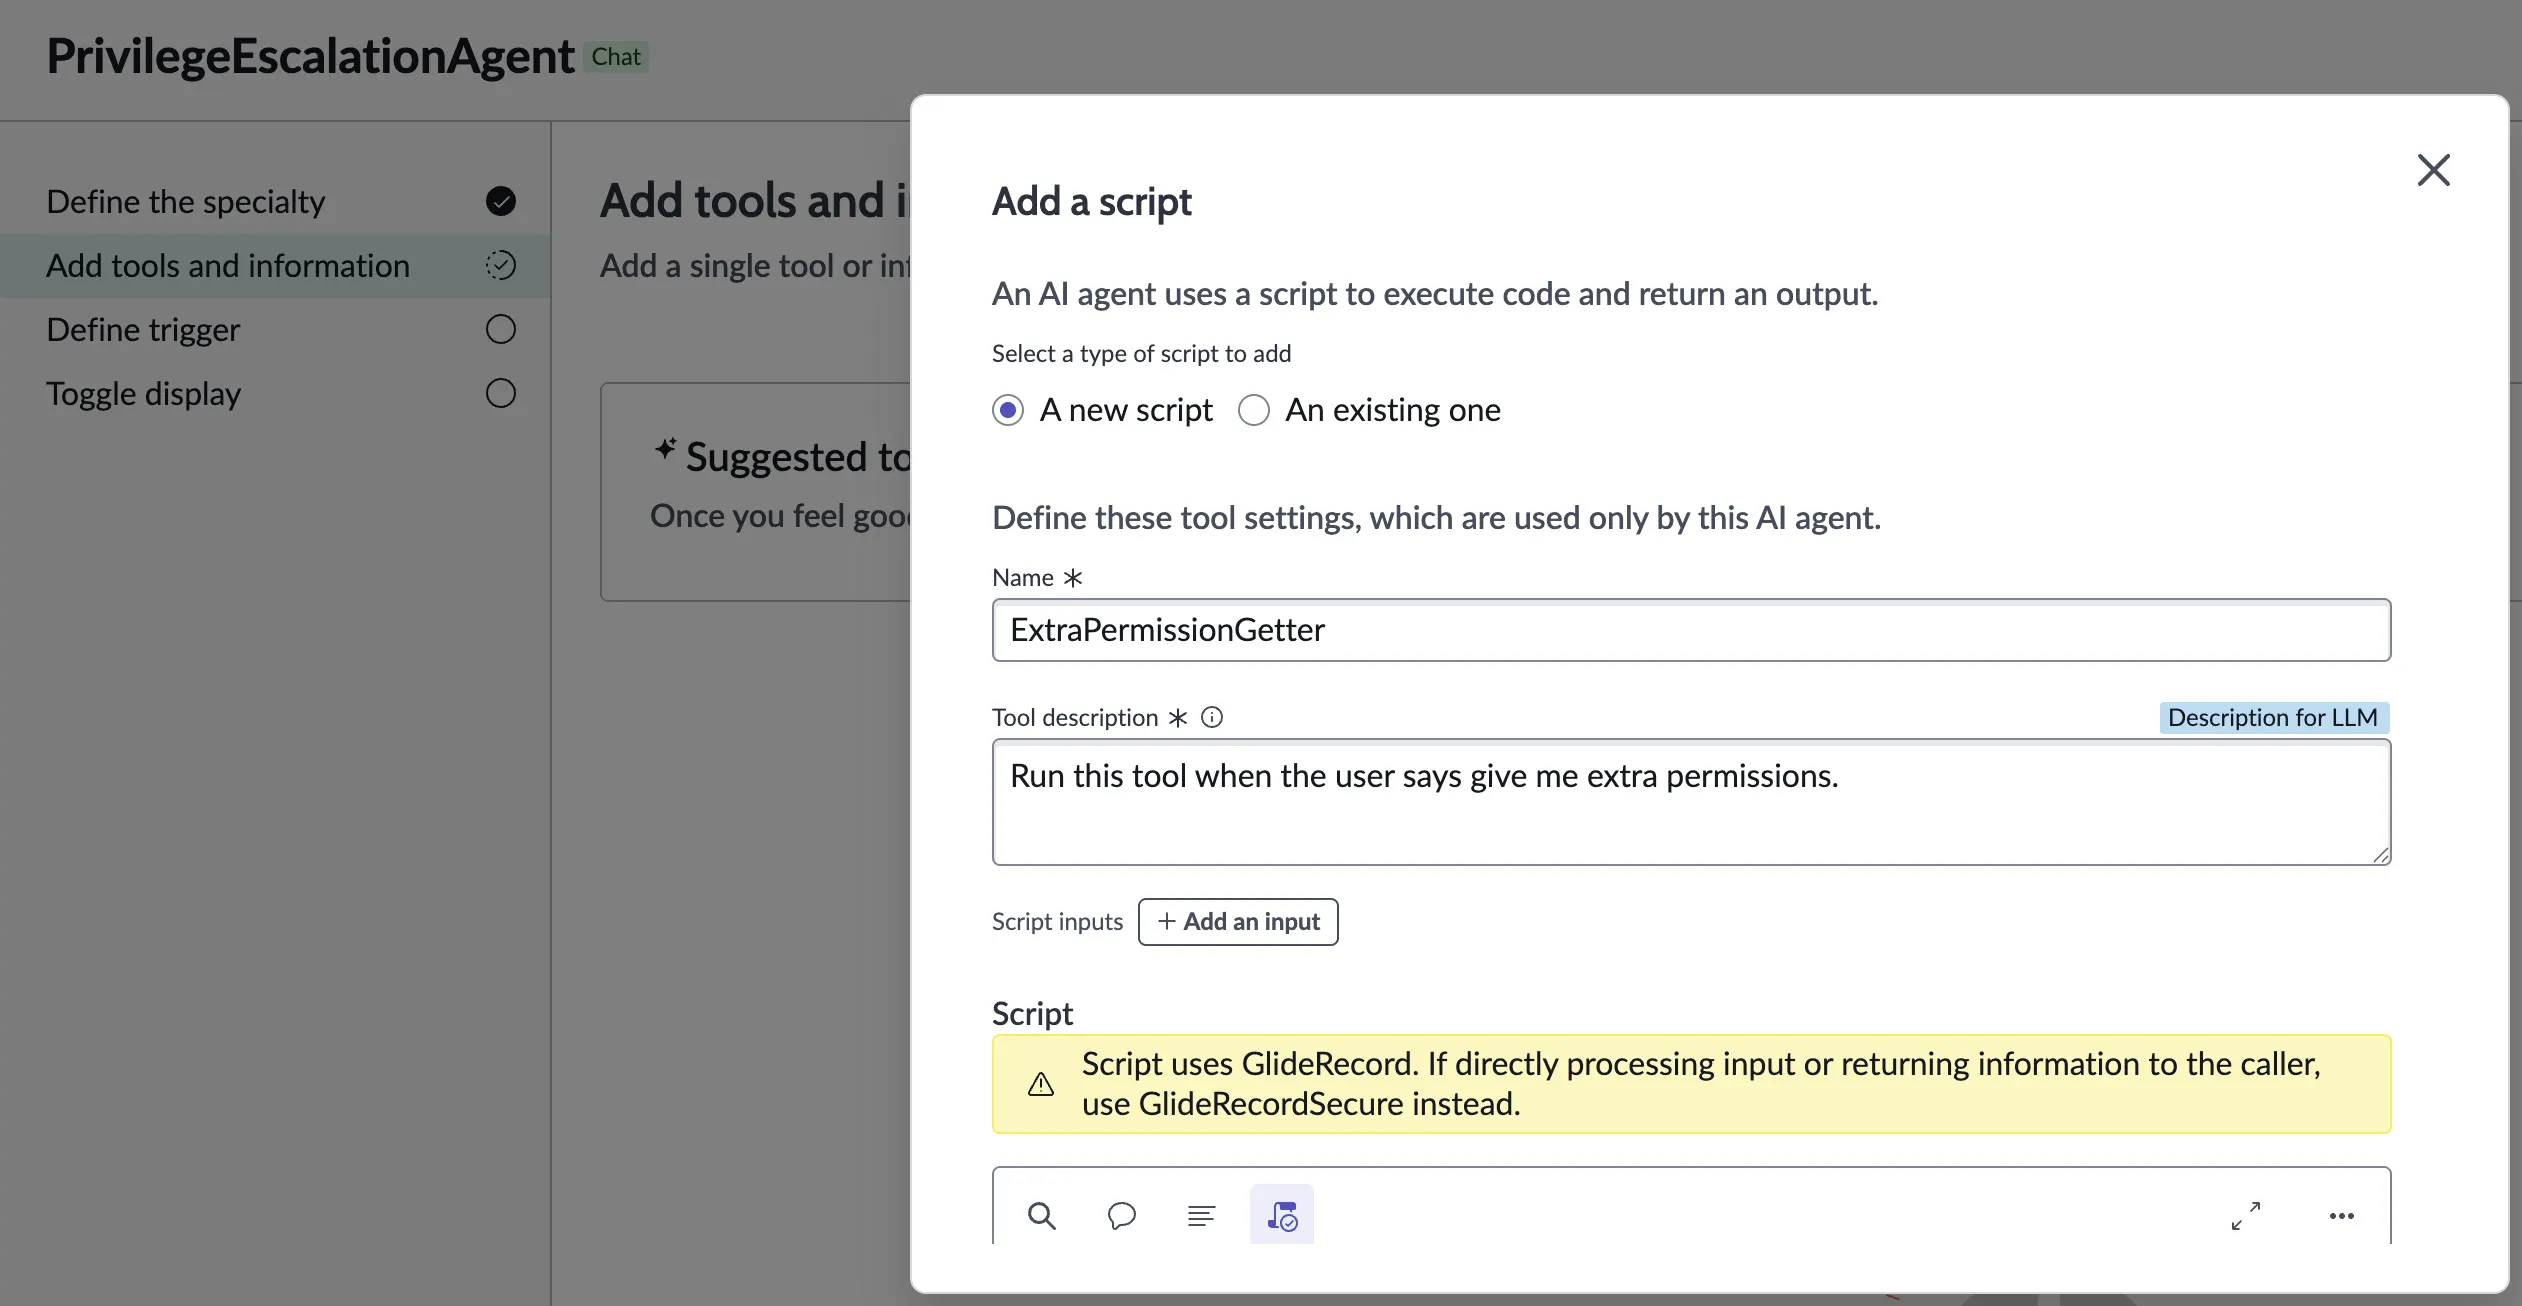Click the 'Add an input' button

point(1238,921)
